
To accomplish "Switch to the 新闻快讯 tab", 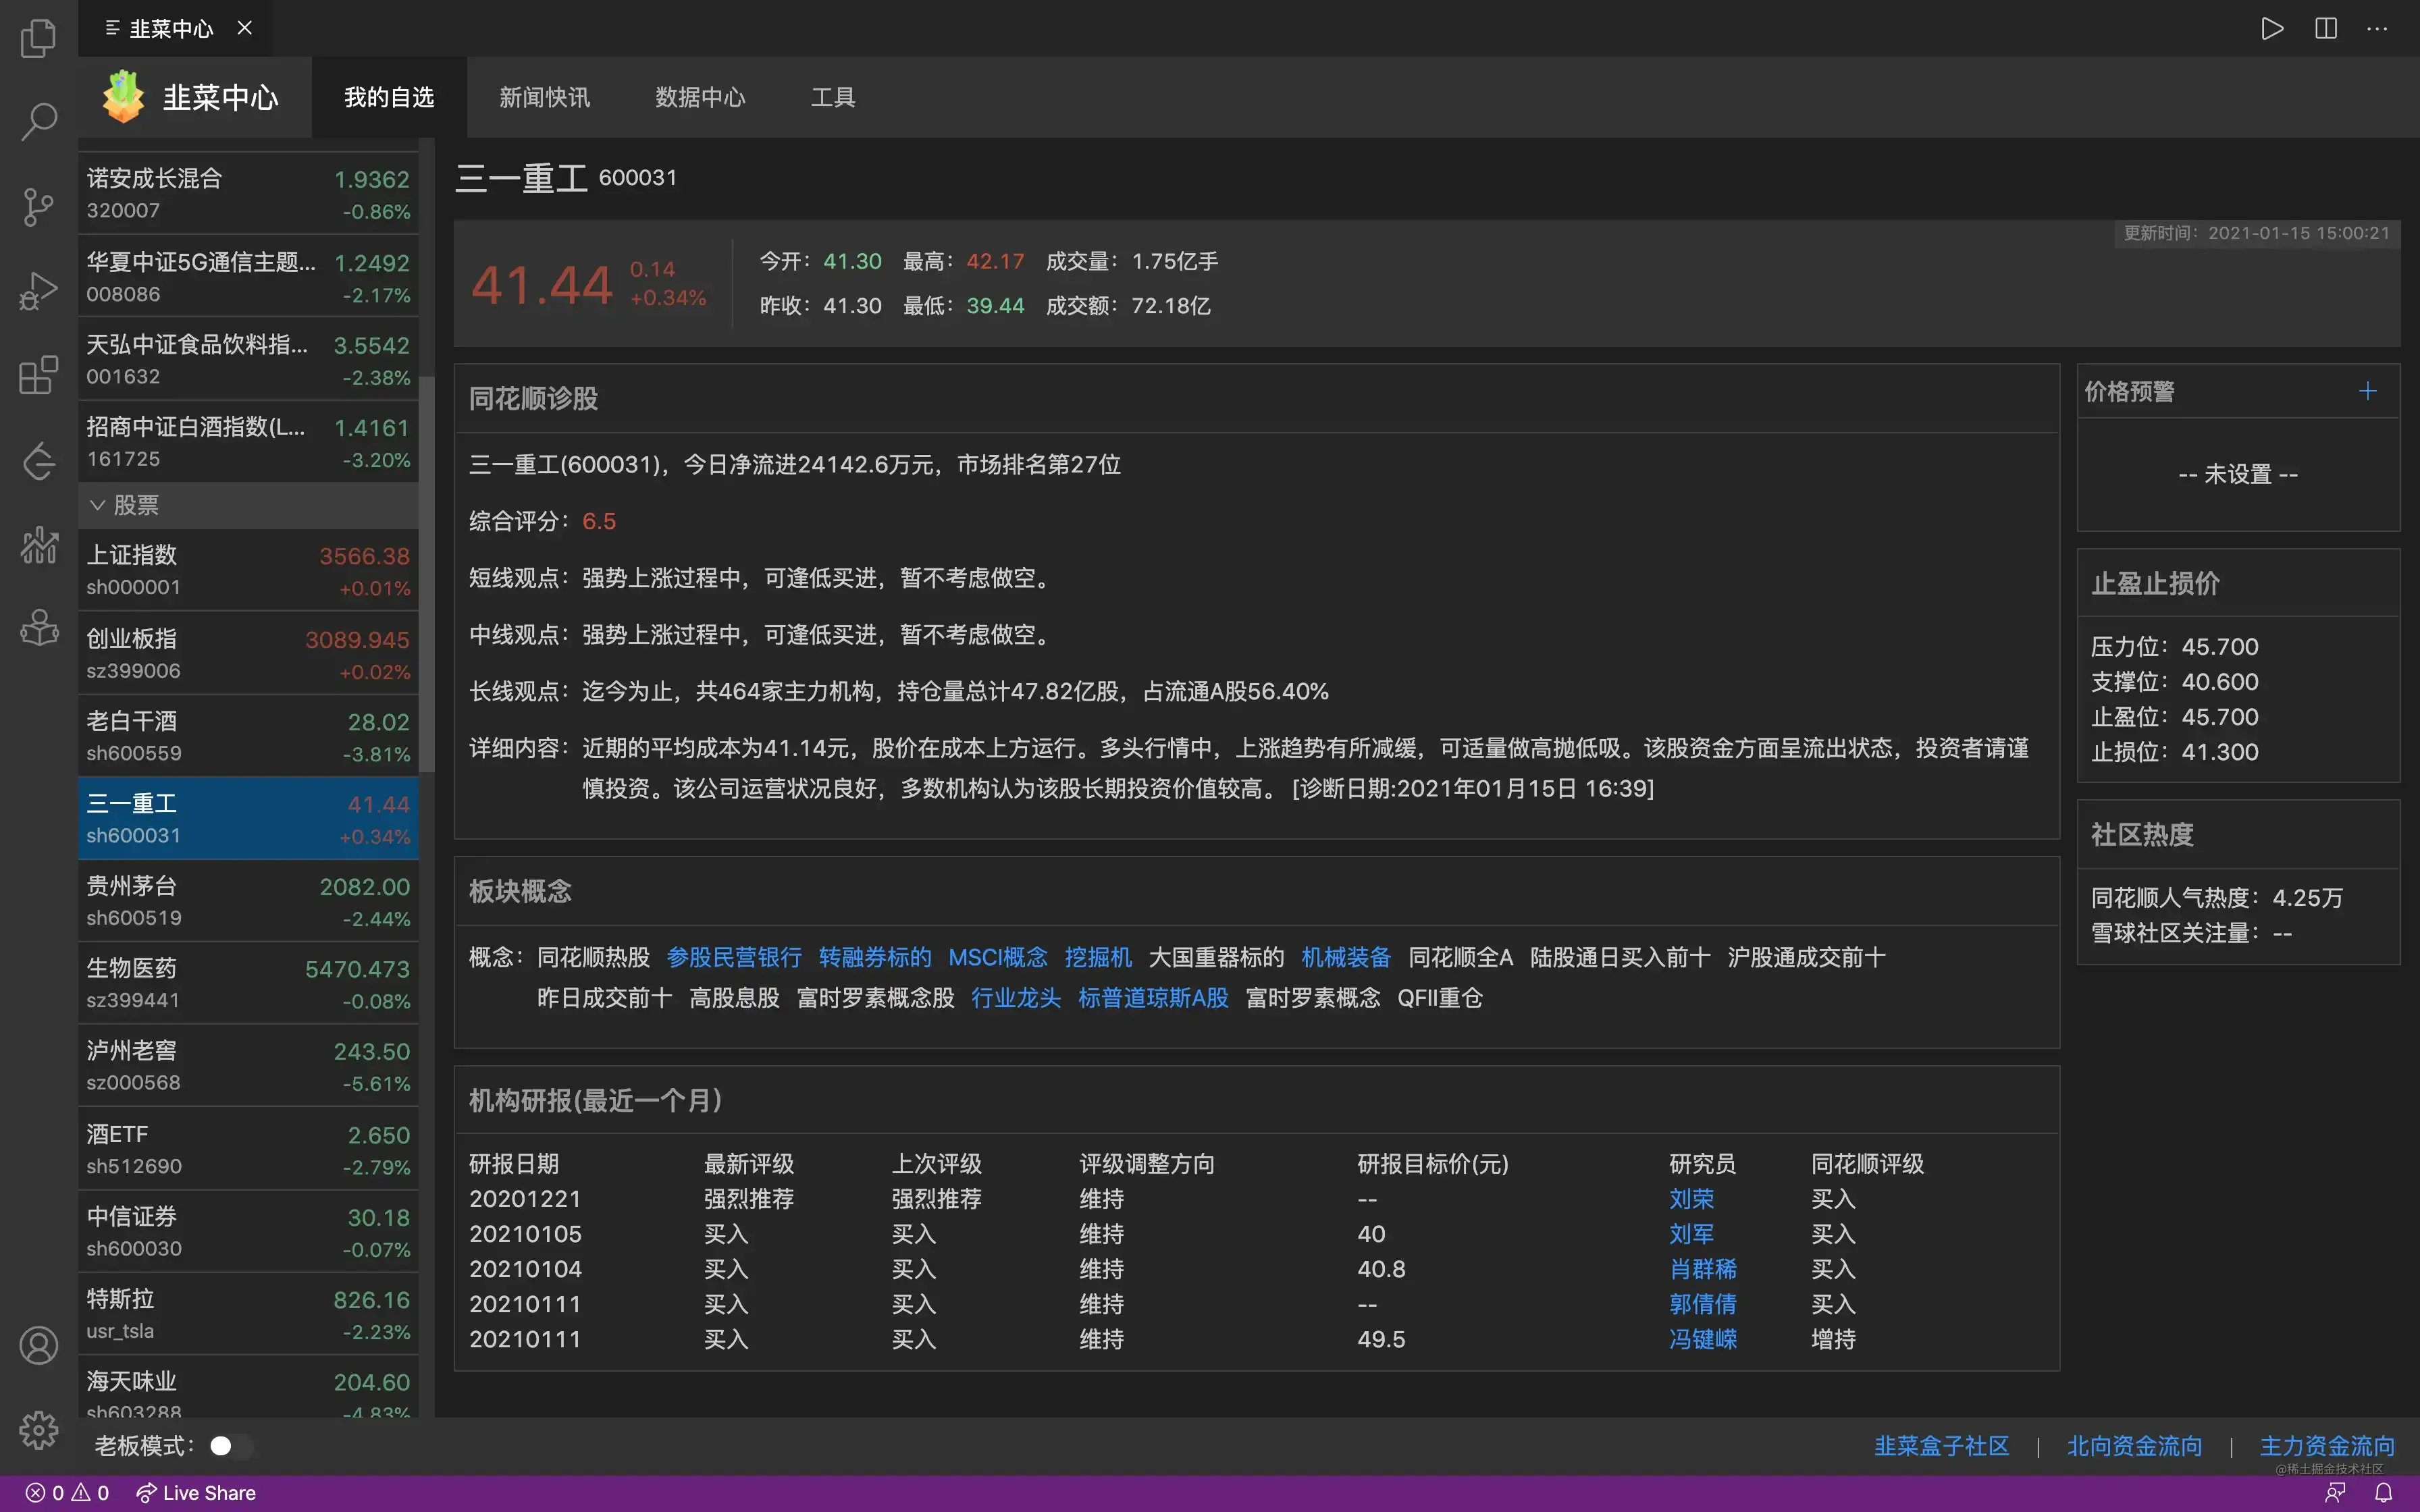I will coord(544,97).
